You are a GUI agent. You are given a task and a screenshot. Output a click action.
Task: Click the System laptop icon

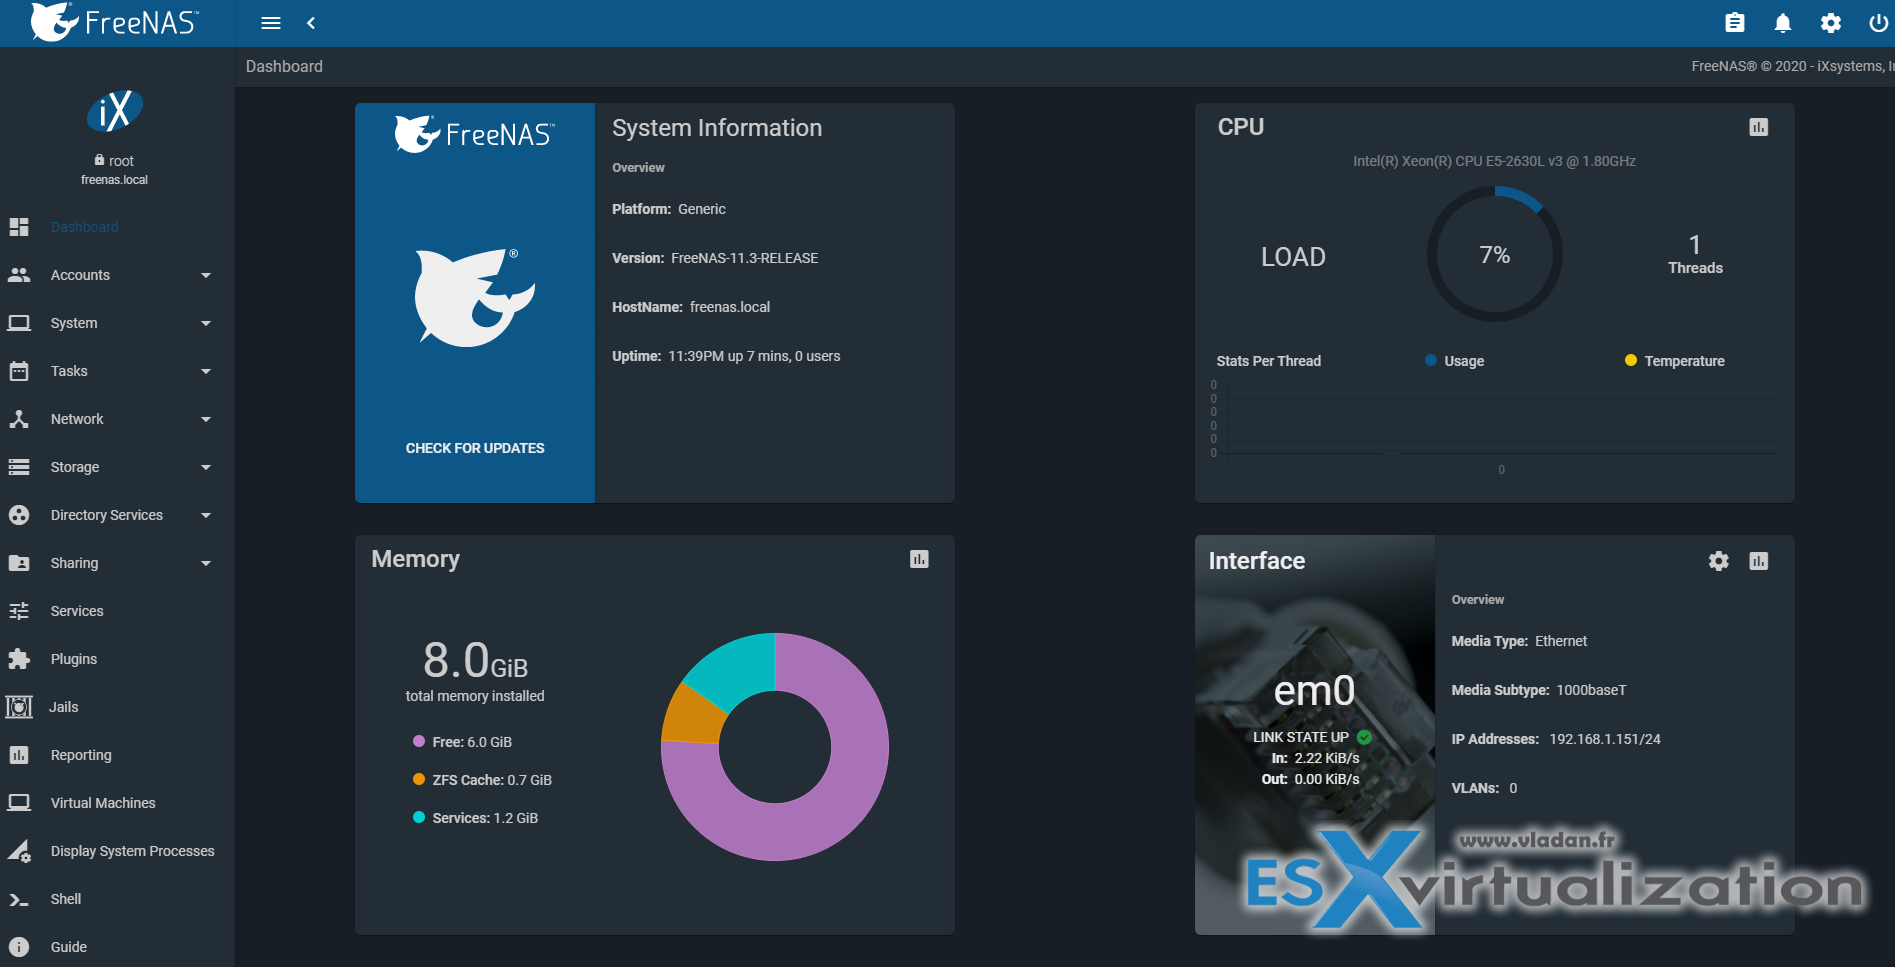coord(19,323)
